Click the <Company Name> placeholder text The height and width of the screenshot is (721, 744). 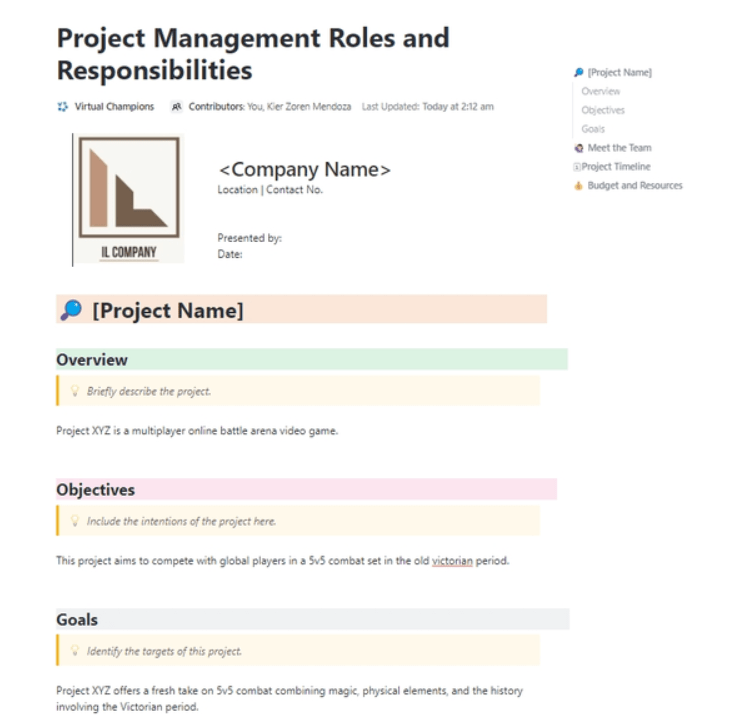tap(304, 169)
